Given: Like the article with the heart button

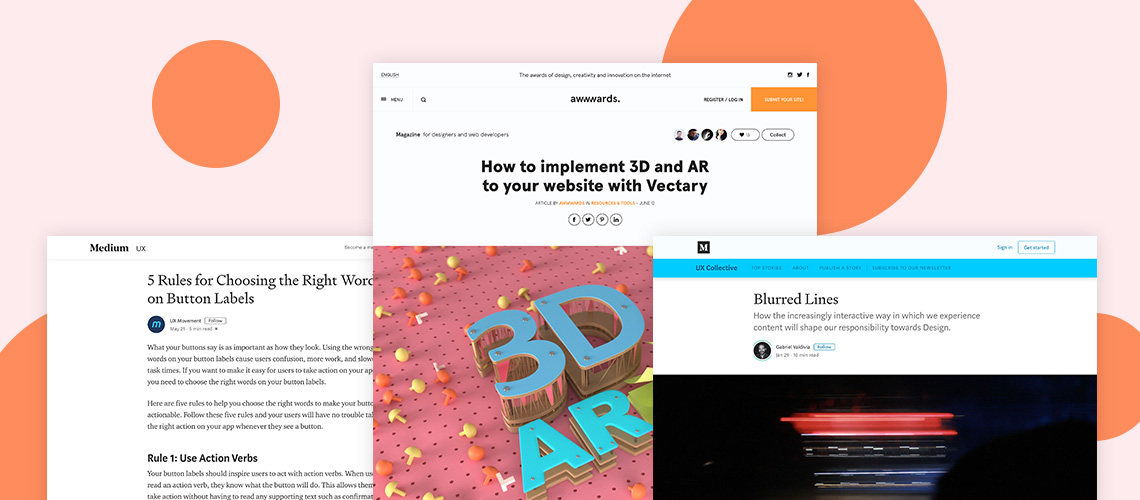Looking at the screenshot, I should click(744, 134).
